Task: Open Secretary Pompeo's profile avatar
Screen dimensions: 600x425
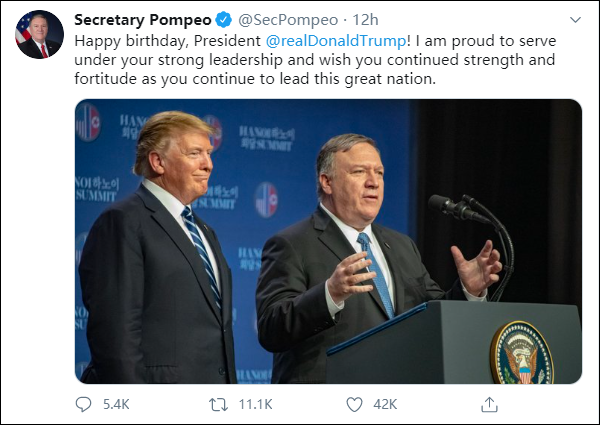Action: [x=39, y=35]
